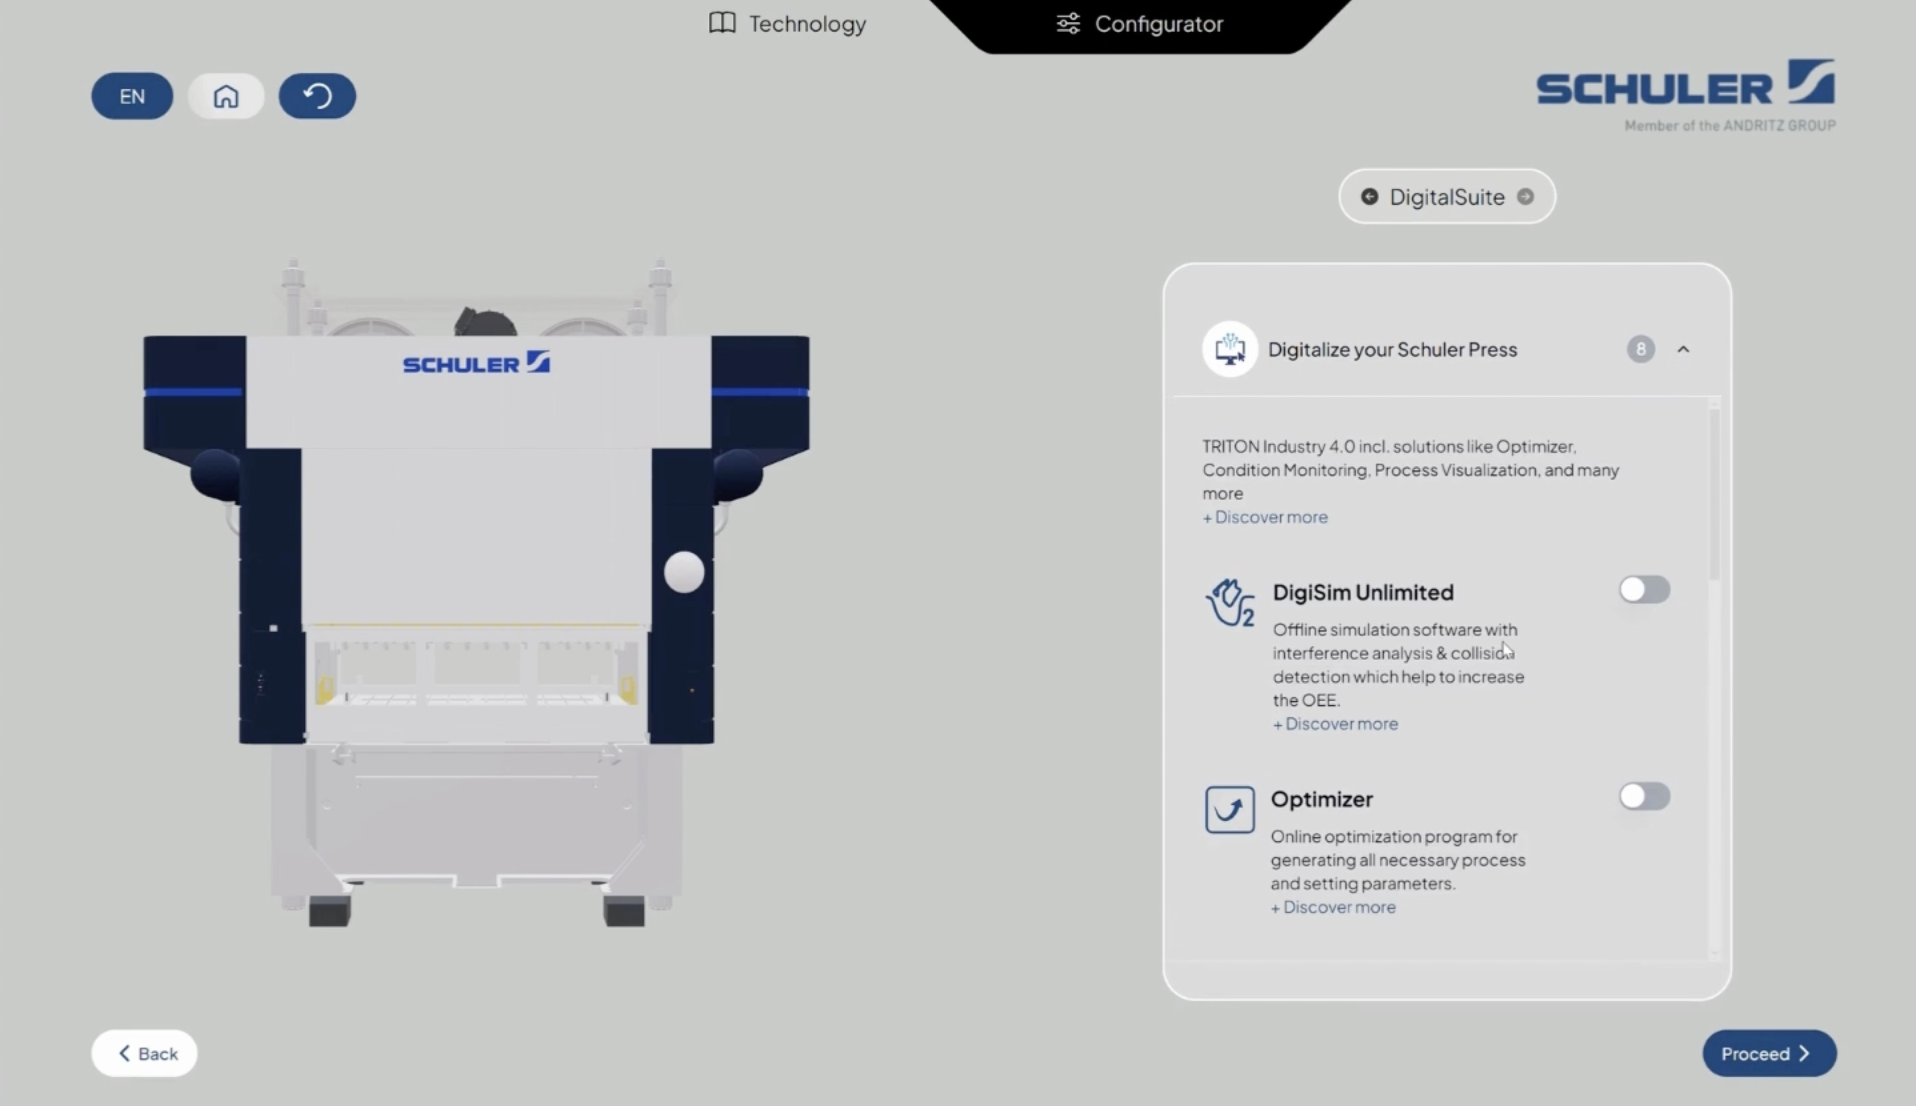Click the Back button
Image resolution: width=1916 pixels, height=1106 pixels.
pos(144,1053)
